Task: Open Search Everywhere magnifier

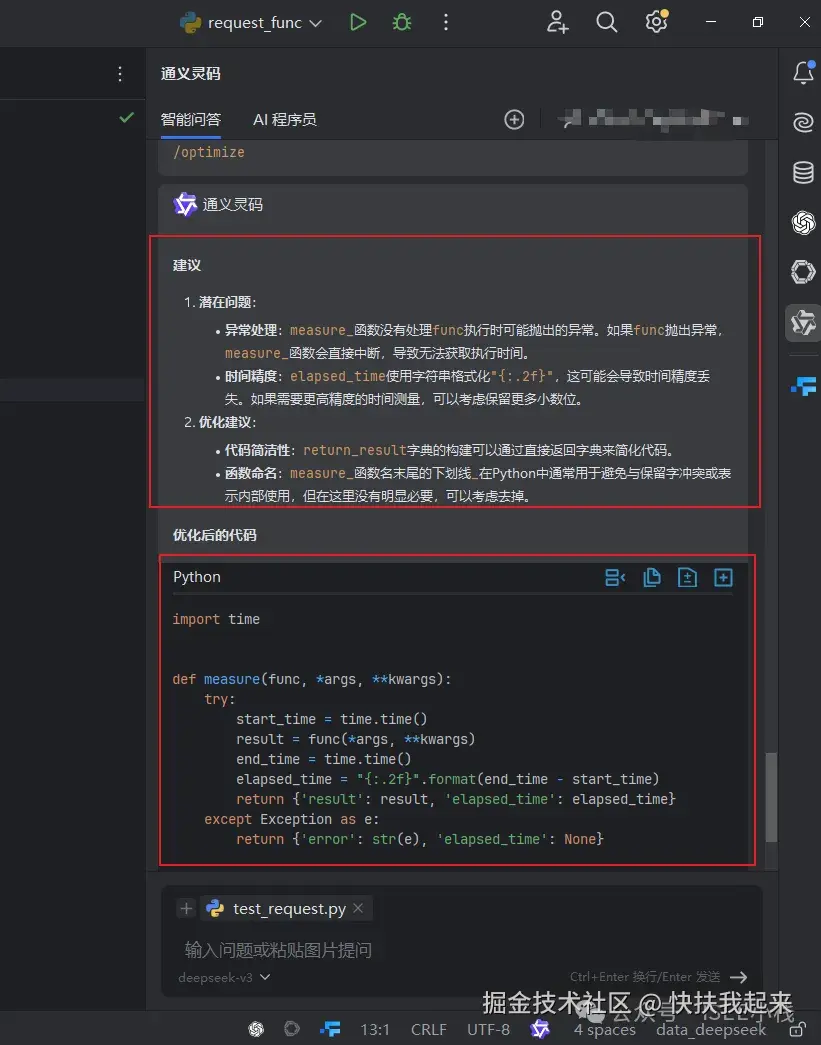Action: pyautogui.click(x=606, y=23)
